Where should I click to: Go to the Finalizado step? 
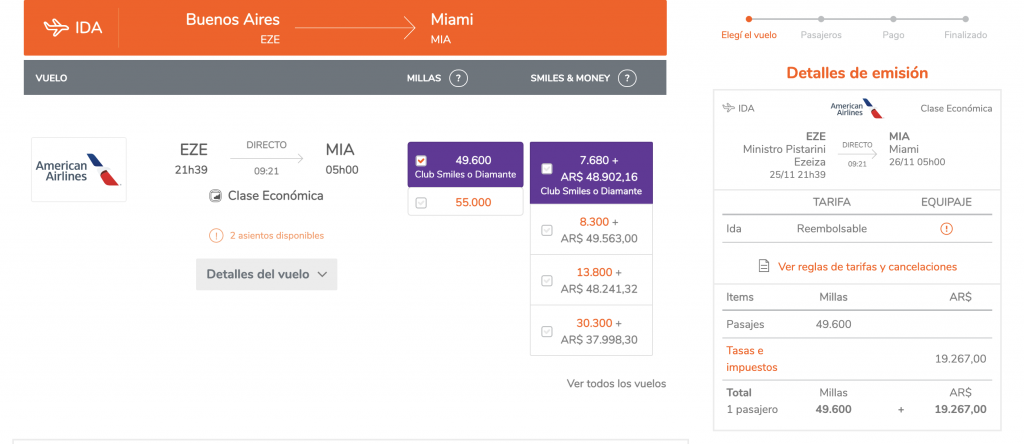[965, 35]
